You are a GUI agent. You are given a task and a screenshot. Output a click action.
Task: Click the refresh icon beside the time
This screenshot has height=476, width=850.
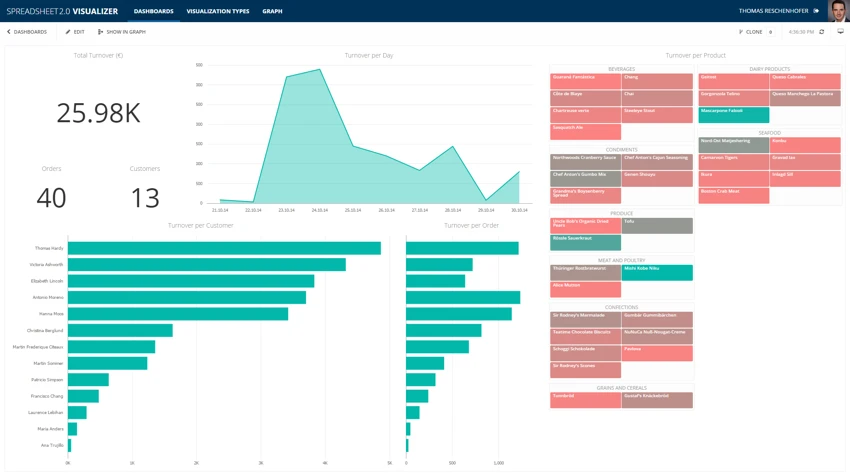click(822, 32)
